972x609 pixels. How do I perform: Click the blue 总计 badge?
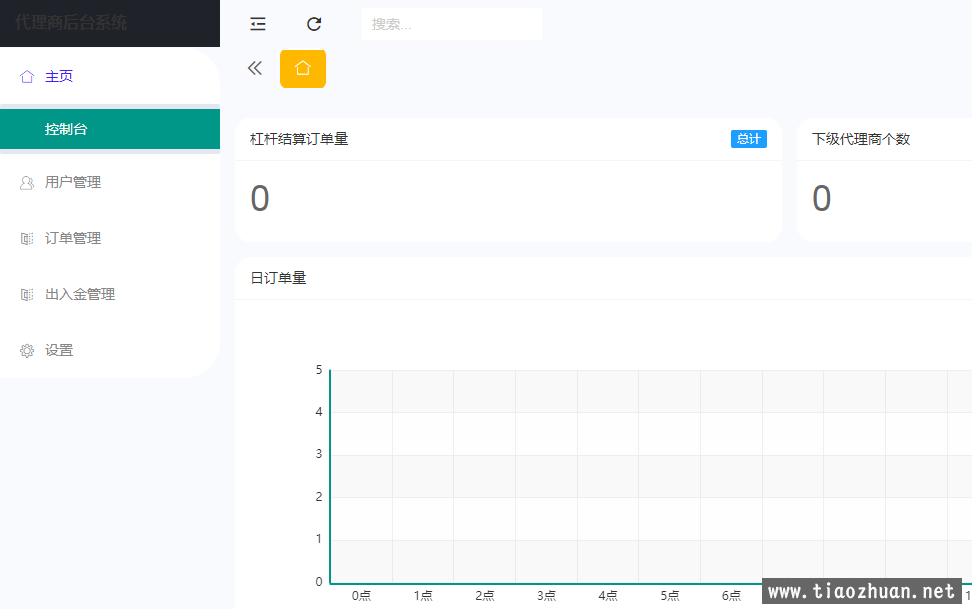click(749, 139)
